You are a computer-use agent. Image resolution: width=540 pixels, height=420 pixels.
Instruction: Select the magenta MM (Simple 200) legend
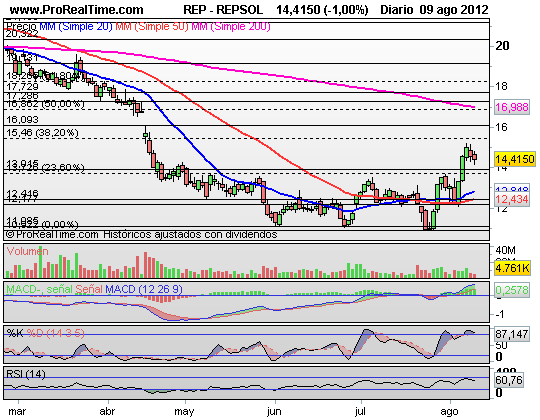point(231,27)
